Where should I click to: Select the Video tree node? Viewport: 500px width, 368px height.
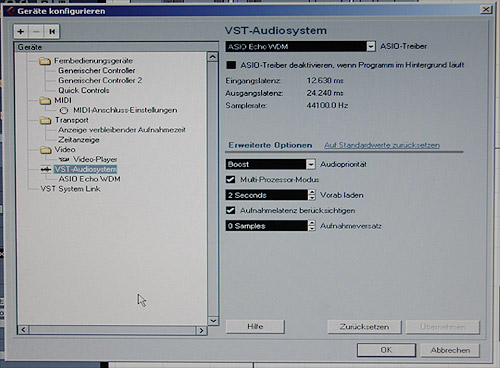[65, 150]
